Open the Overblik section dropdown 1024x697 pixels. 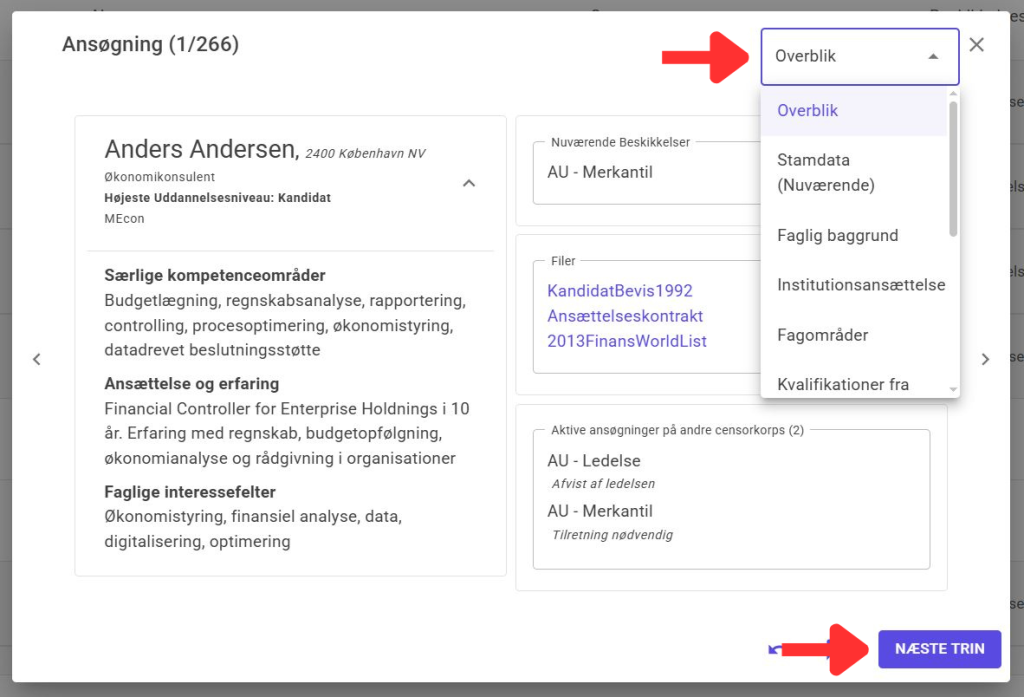[x=859, y=56]
